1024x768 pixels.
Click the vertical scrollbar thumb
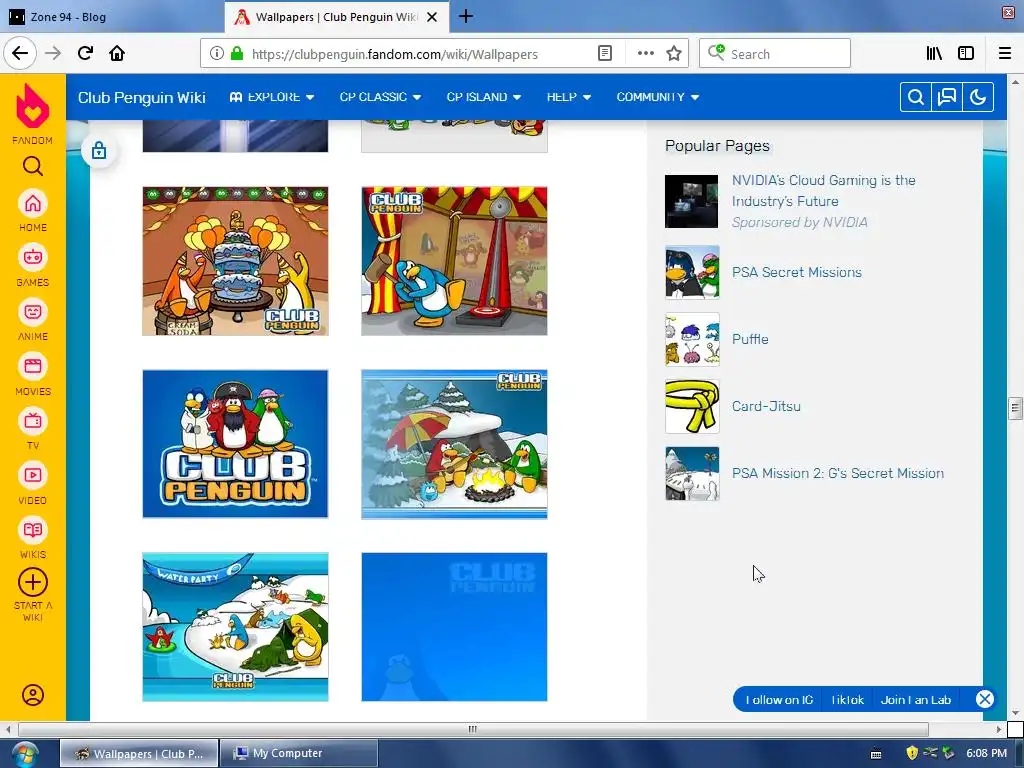pos(1015,409)
